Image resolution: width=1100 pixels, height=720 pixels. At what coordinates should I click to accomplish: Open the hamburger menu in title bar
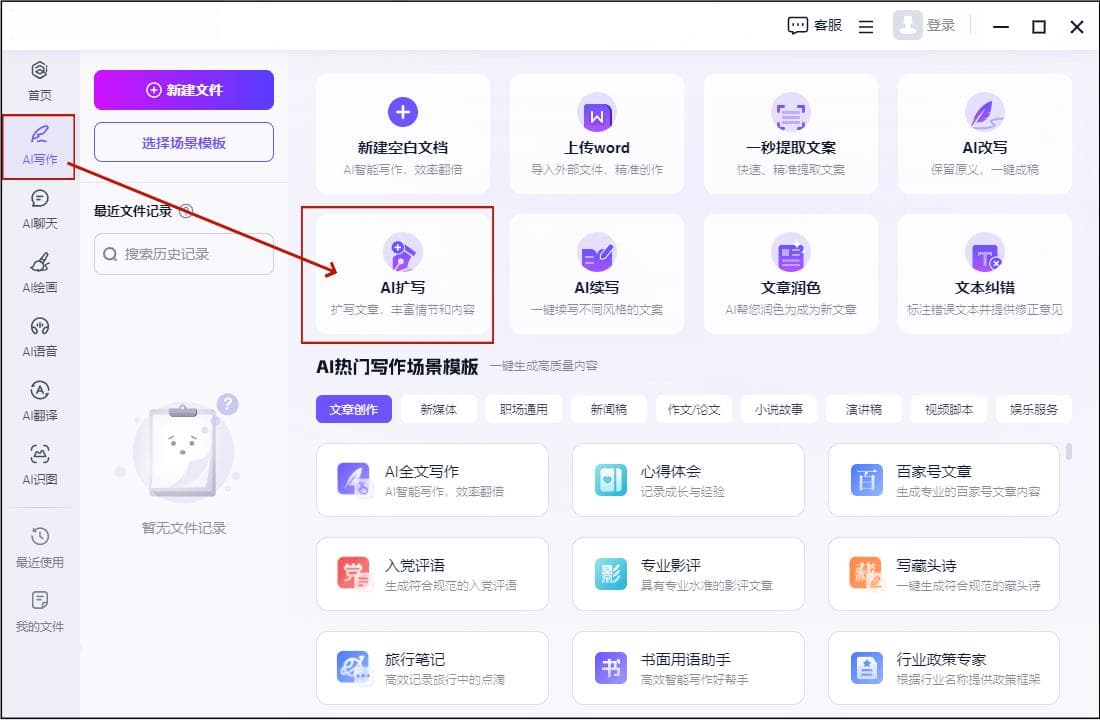[866, 27]
